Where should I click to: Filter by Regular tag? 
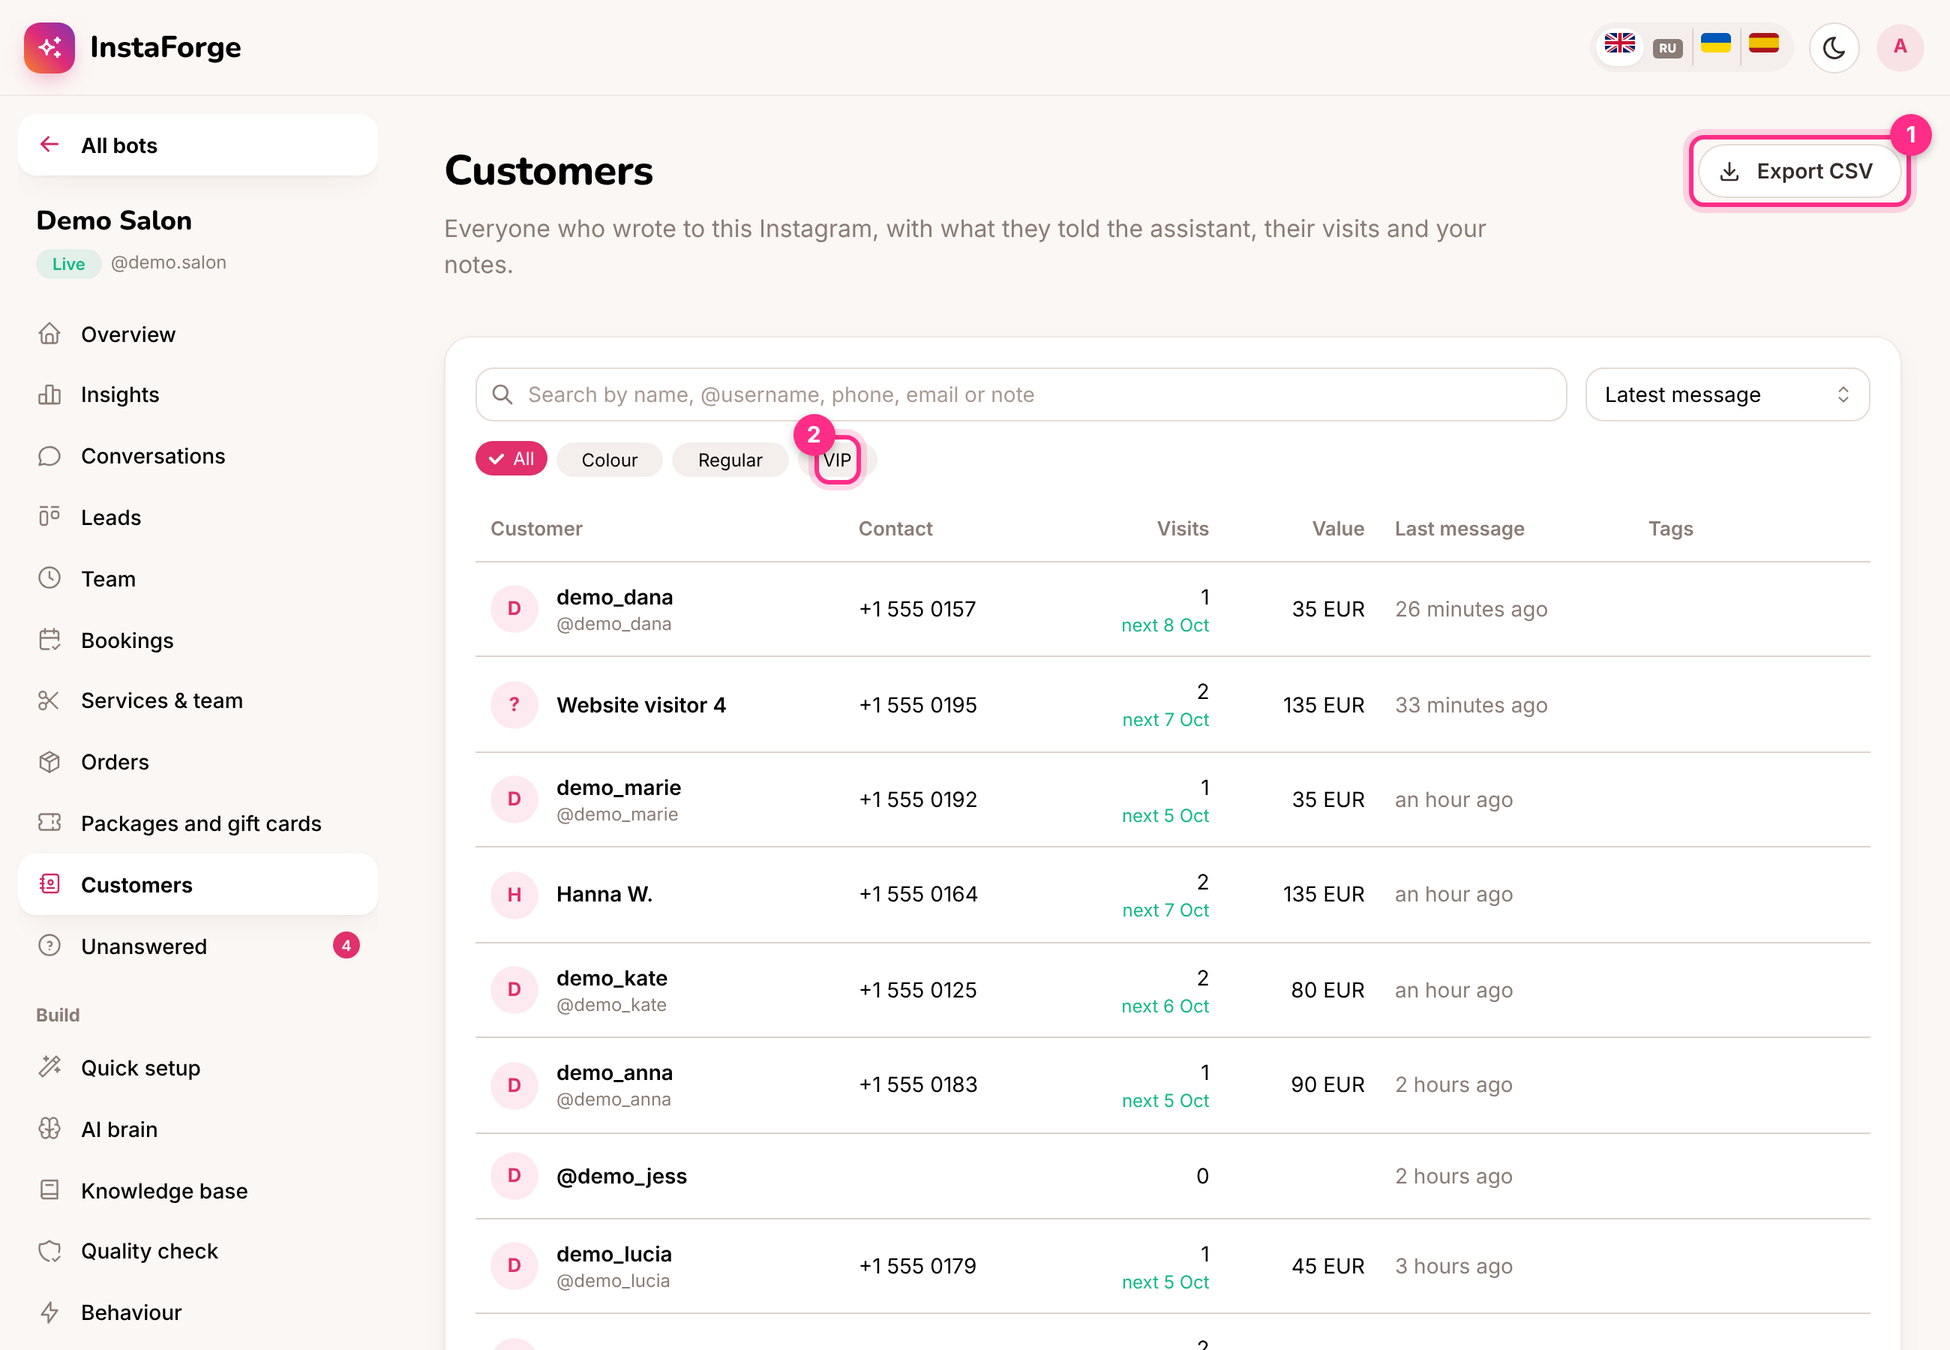730,460
